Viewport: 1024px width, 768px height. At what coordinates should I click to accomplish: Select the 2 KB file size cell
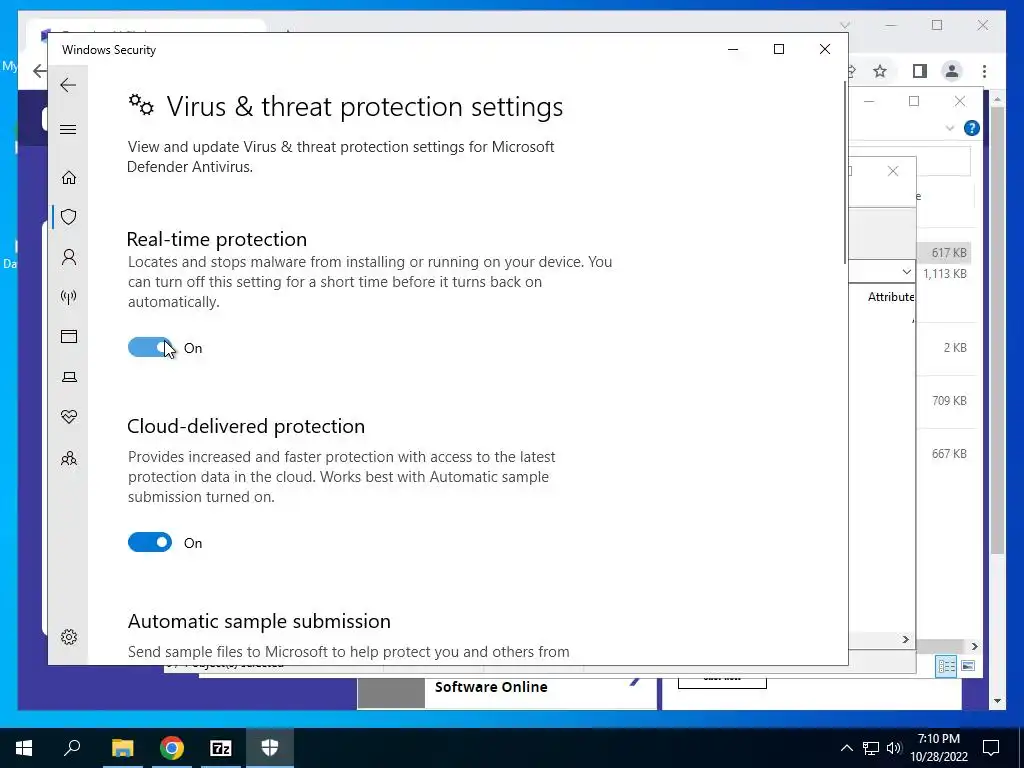tap(955, 347)
